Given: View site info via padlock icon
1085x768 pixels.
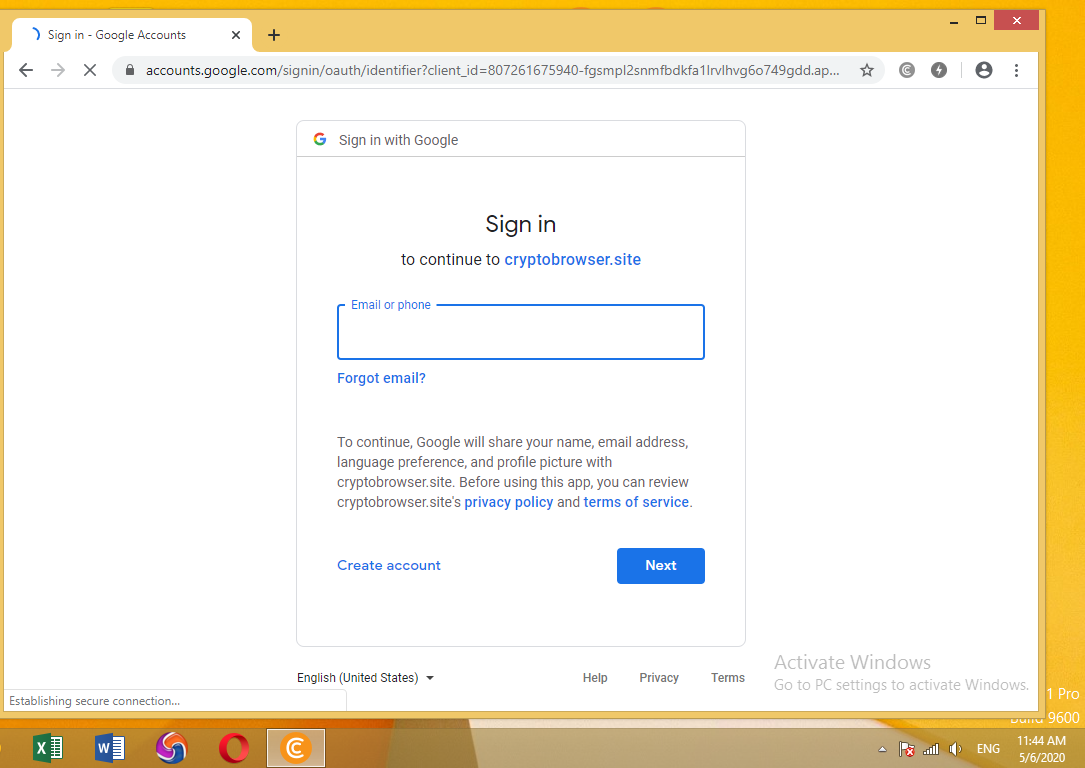Looking at the screenshot, I should tap(130, 70).
